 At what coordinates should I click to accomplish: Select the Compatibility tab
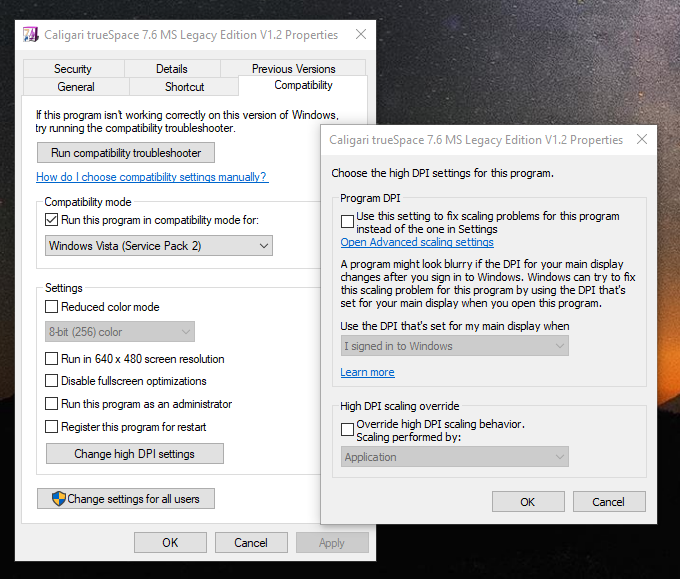click(x=303, y=85)
